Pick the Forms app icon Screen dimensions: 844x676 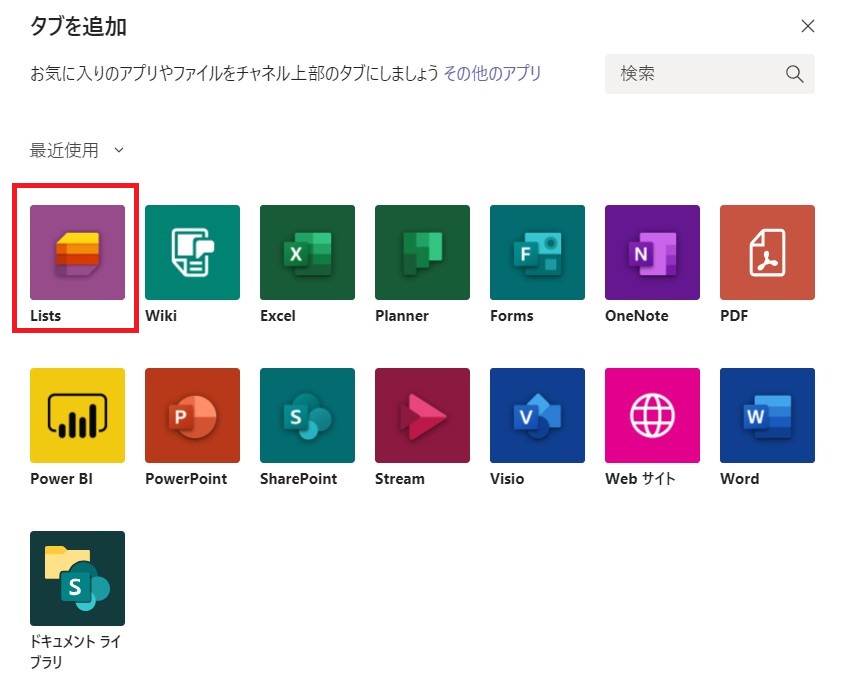point(537,252)
